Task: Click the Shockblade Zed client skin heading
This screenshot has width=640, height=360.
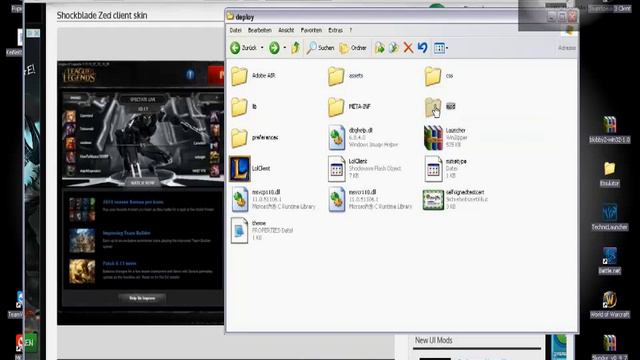Action: tap(102, 16)
